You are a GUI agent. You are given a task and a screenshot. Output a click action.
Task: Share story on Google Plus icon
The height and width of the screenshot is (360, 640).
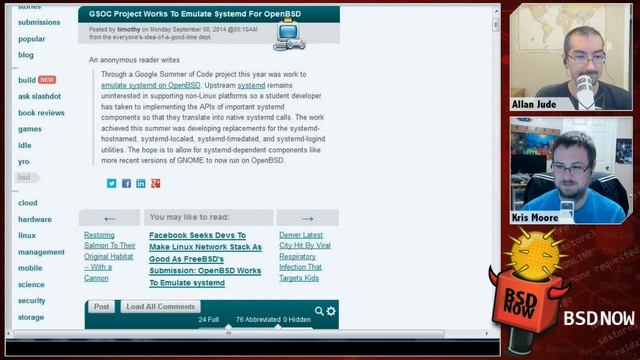pyautogui.click(x=156, y=183)
